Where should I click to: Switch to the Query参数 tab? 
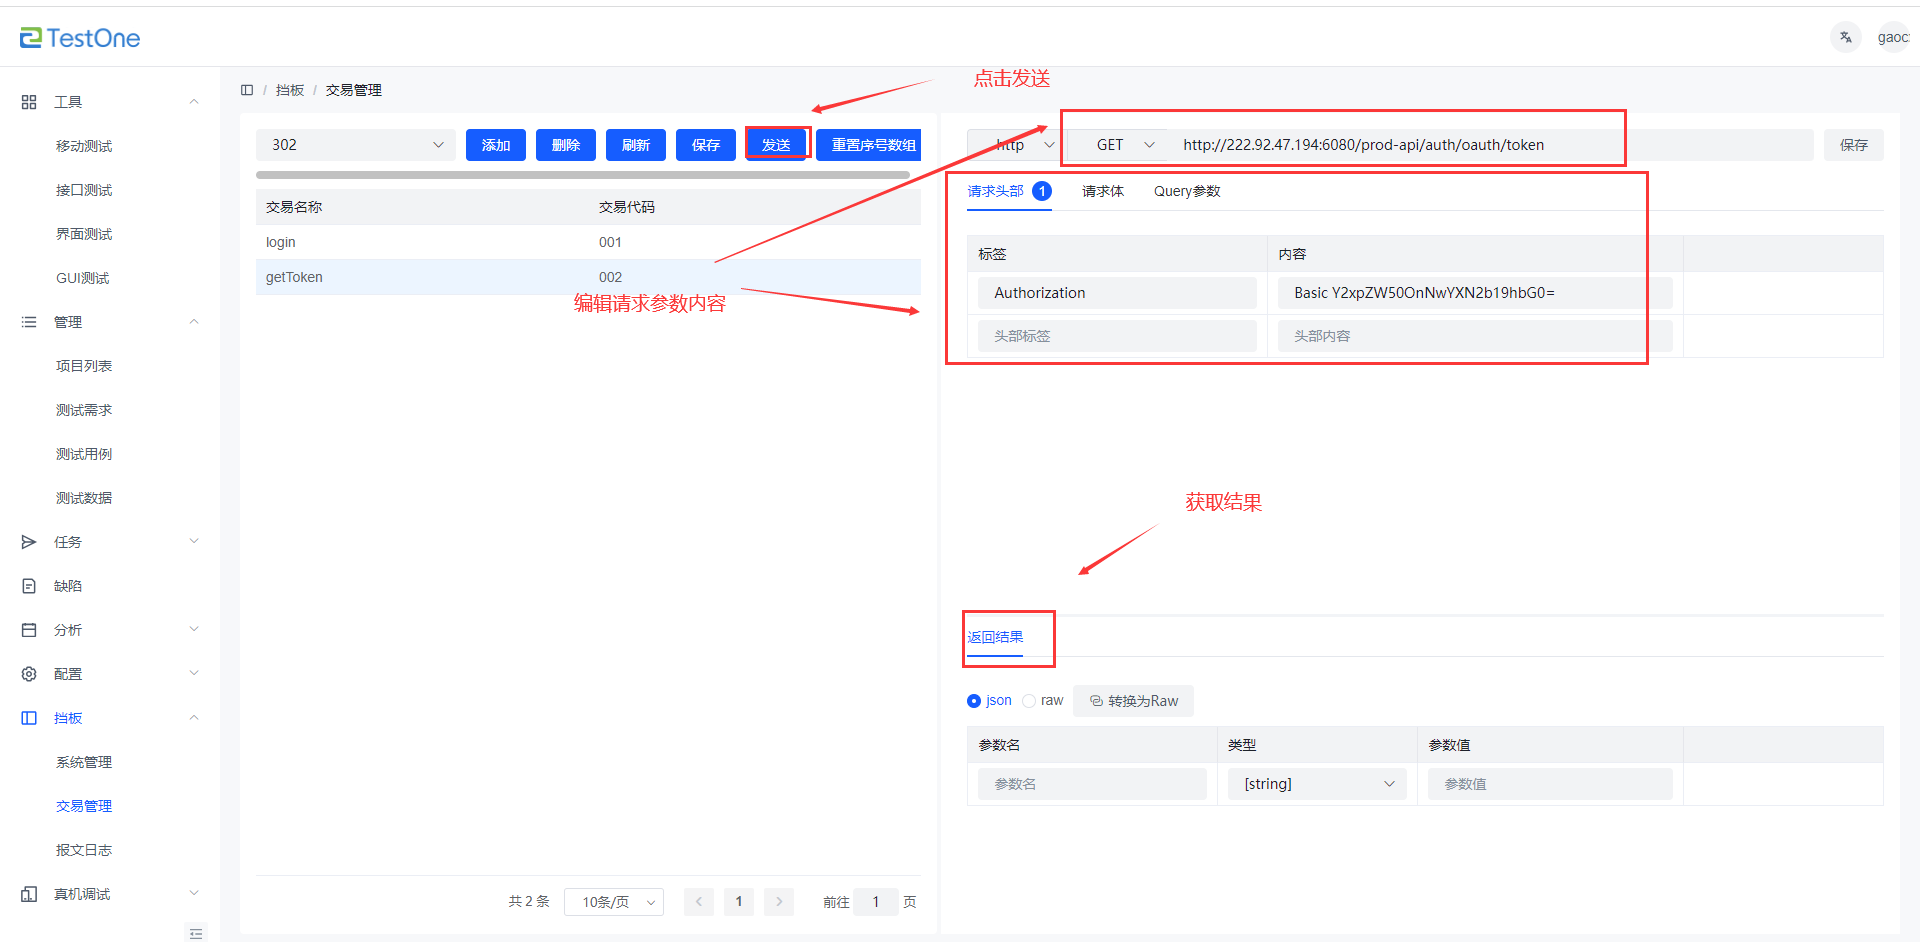1187,191
